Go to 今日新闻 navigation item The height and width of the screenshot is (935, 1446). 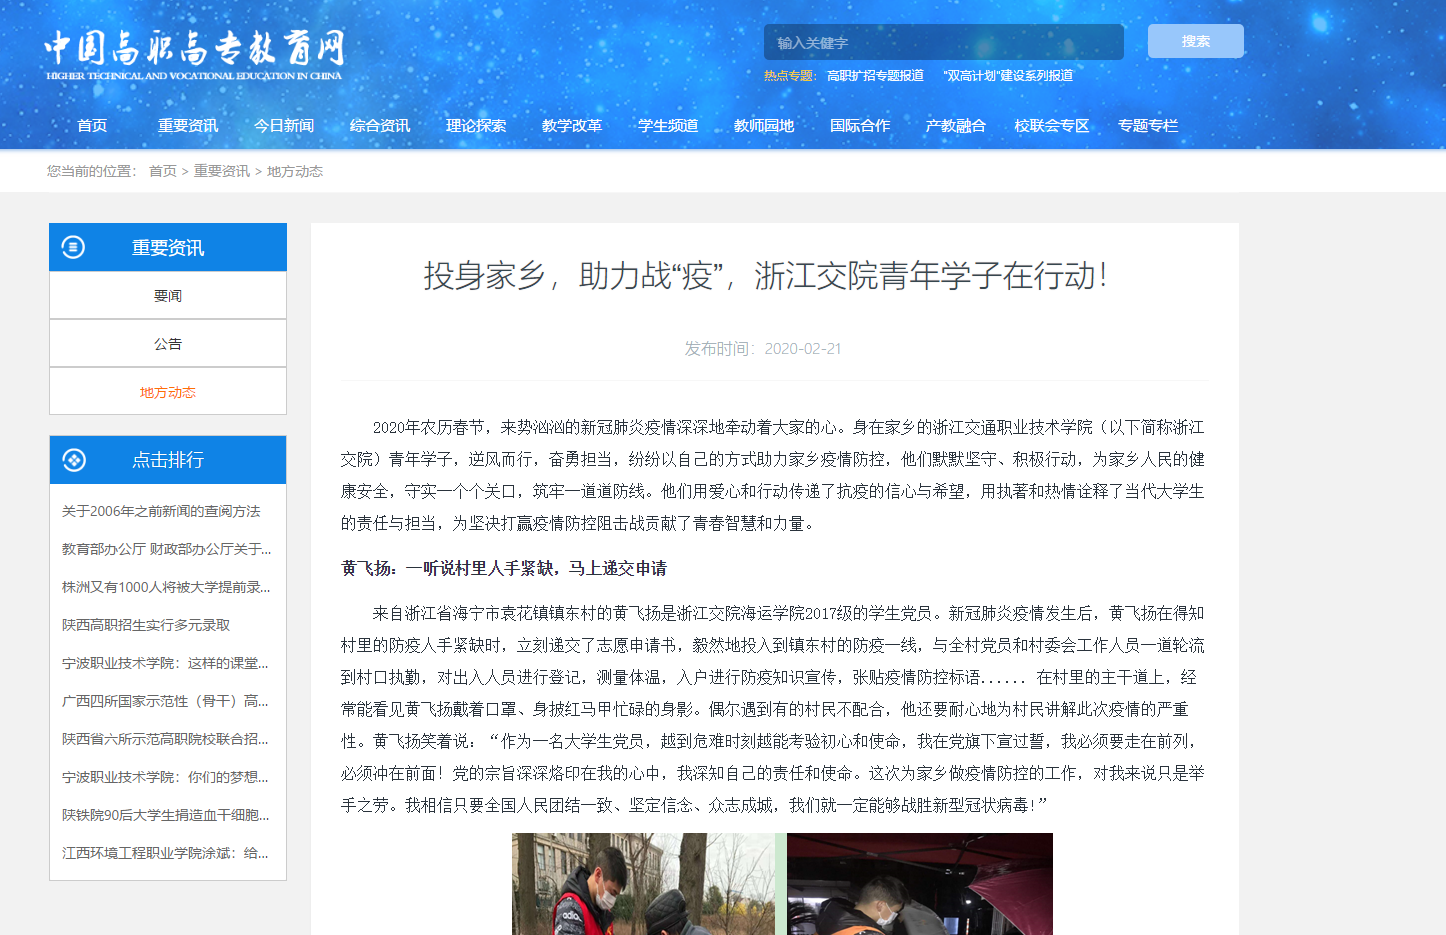(x=284, y=126)
